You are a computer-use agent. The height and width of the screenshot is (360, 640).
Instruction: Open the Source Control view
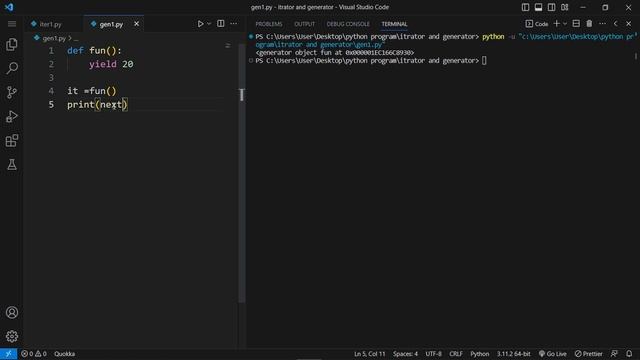(x=12, y=92)
